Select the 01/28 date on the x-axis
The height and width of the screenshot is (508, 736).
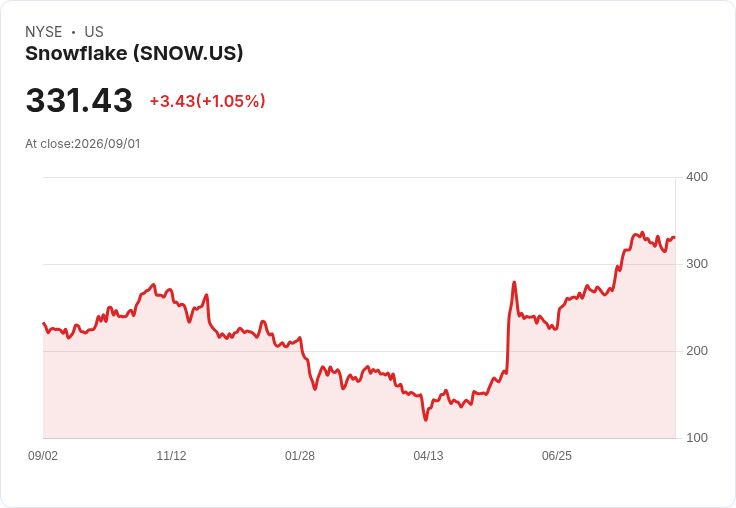pos(299,455)
